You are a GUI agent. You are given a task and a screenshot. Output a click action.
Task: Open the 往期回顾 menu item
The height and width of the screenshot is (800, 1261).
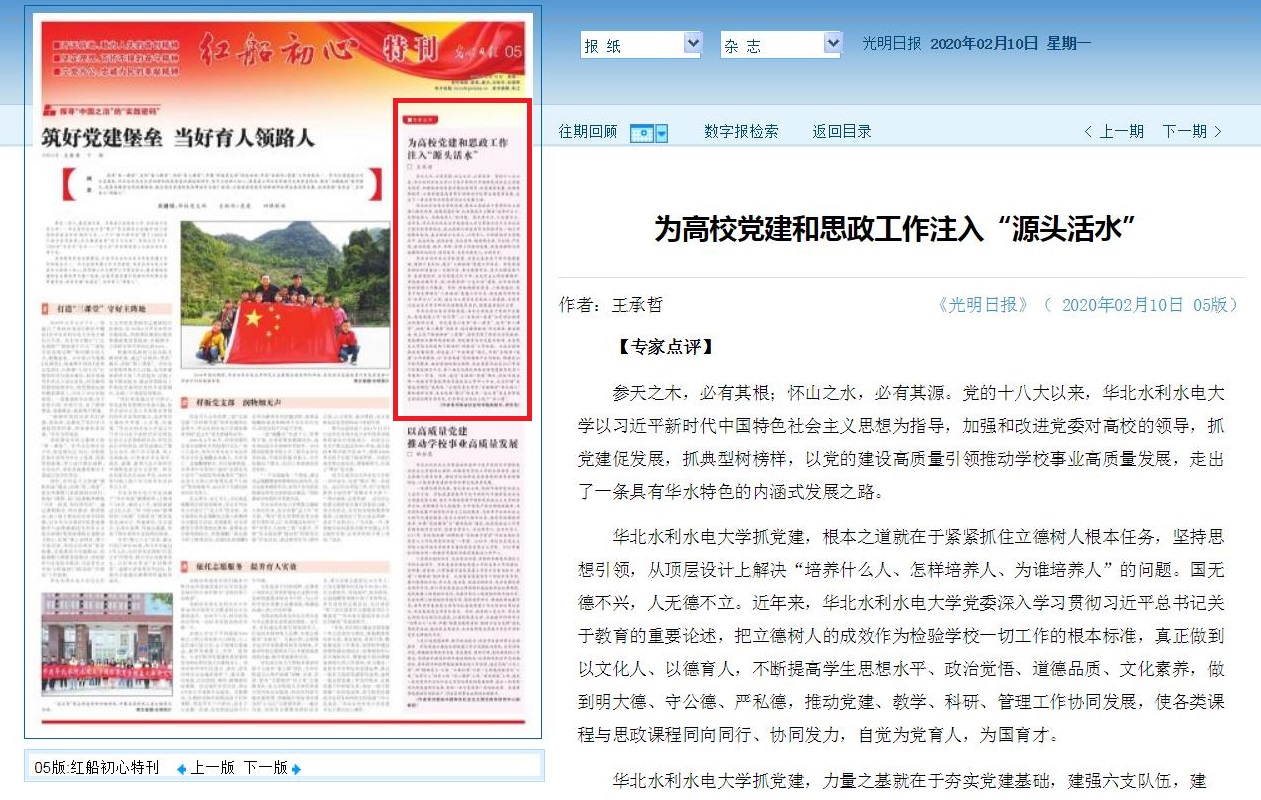[586, 130]
